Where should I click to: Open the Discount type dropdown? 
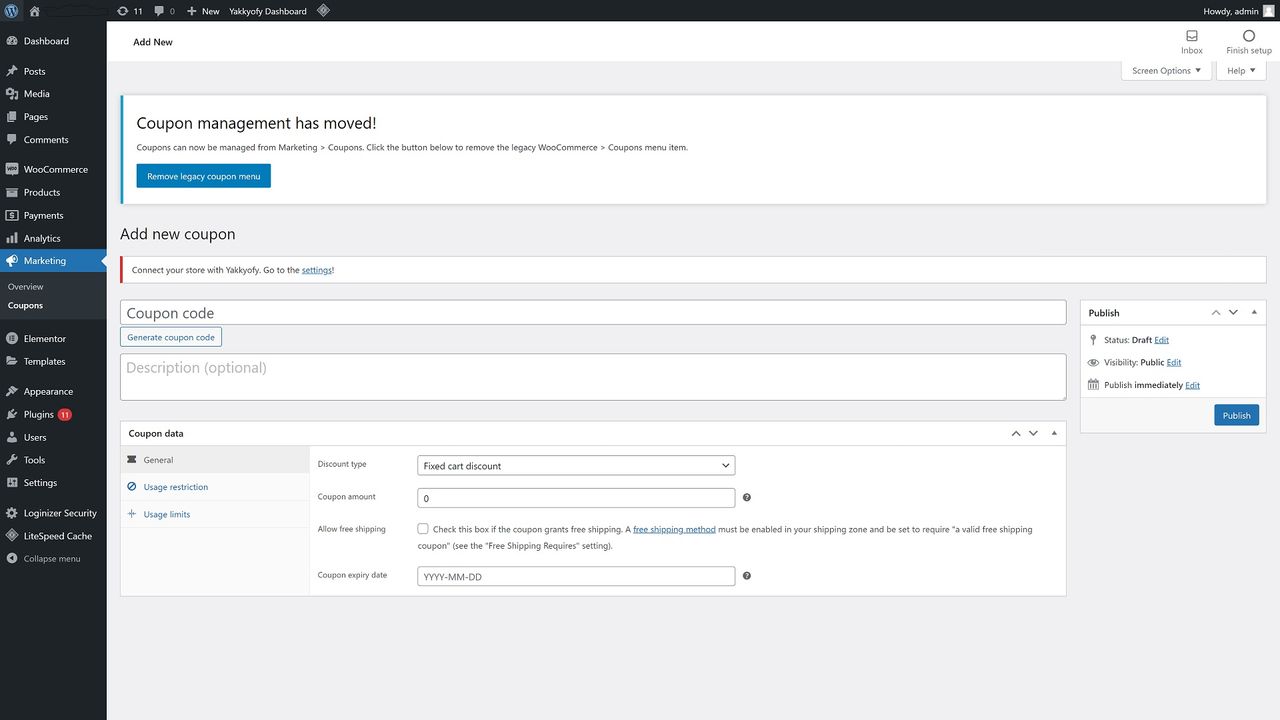(576, 465)
